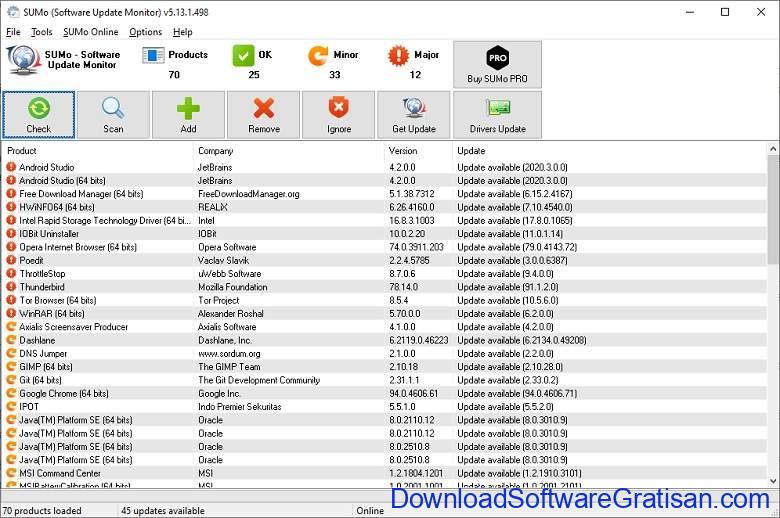
Task: Click '70 products loaded' status text
Action: (x=42, y=511)
